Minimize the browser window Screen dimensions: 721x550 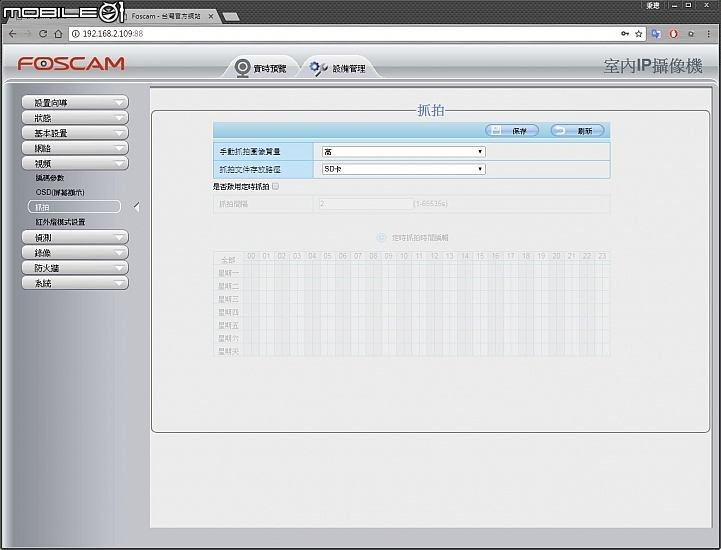coord(675,6)
